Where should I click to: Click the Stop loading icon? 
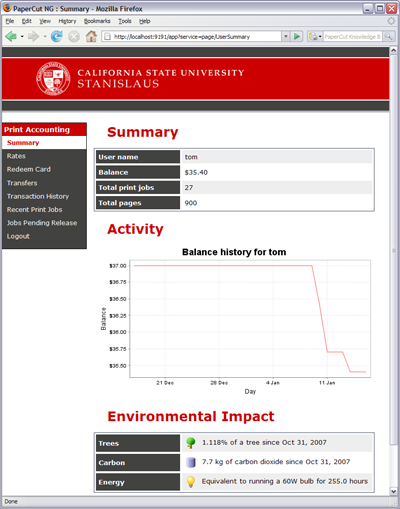point(74,36)
